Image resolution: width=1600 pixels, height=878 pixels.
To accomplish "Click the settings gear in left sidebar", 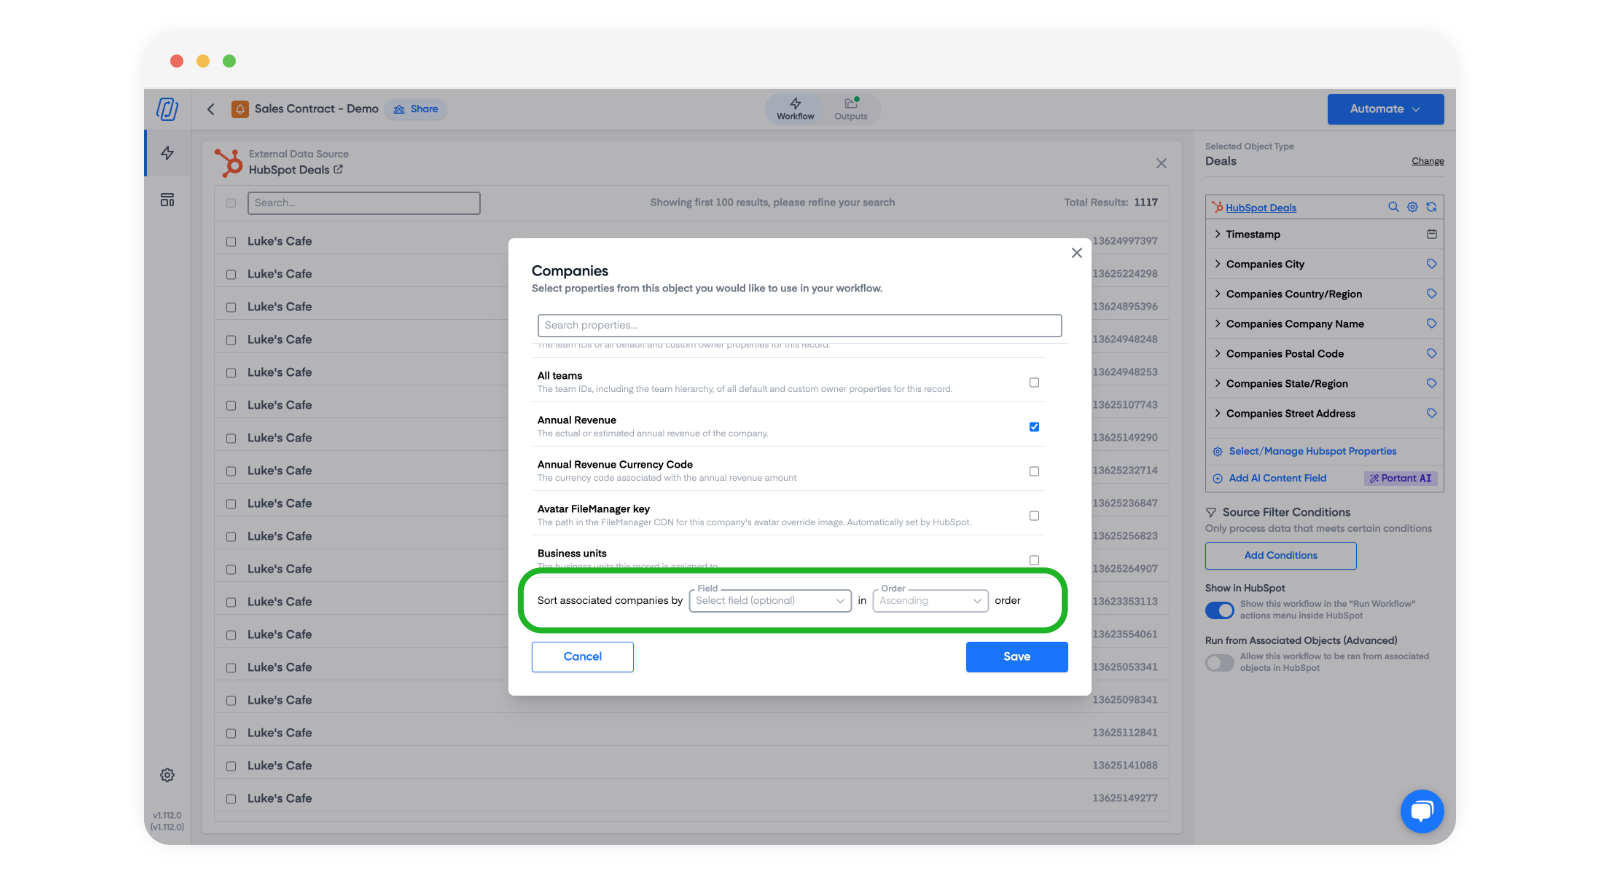I will pyautogui.click(x=167, y=775).
